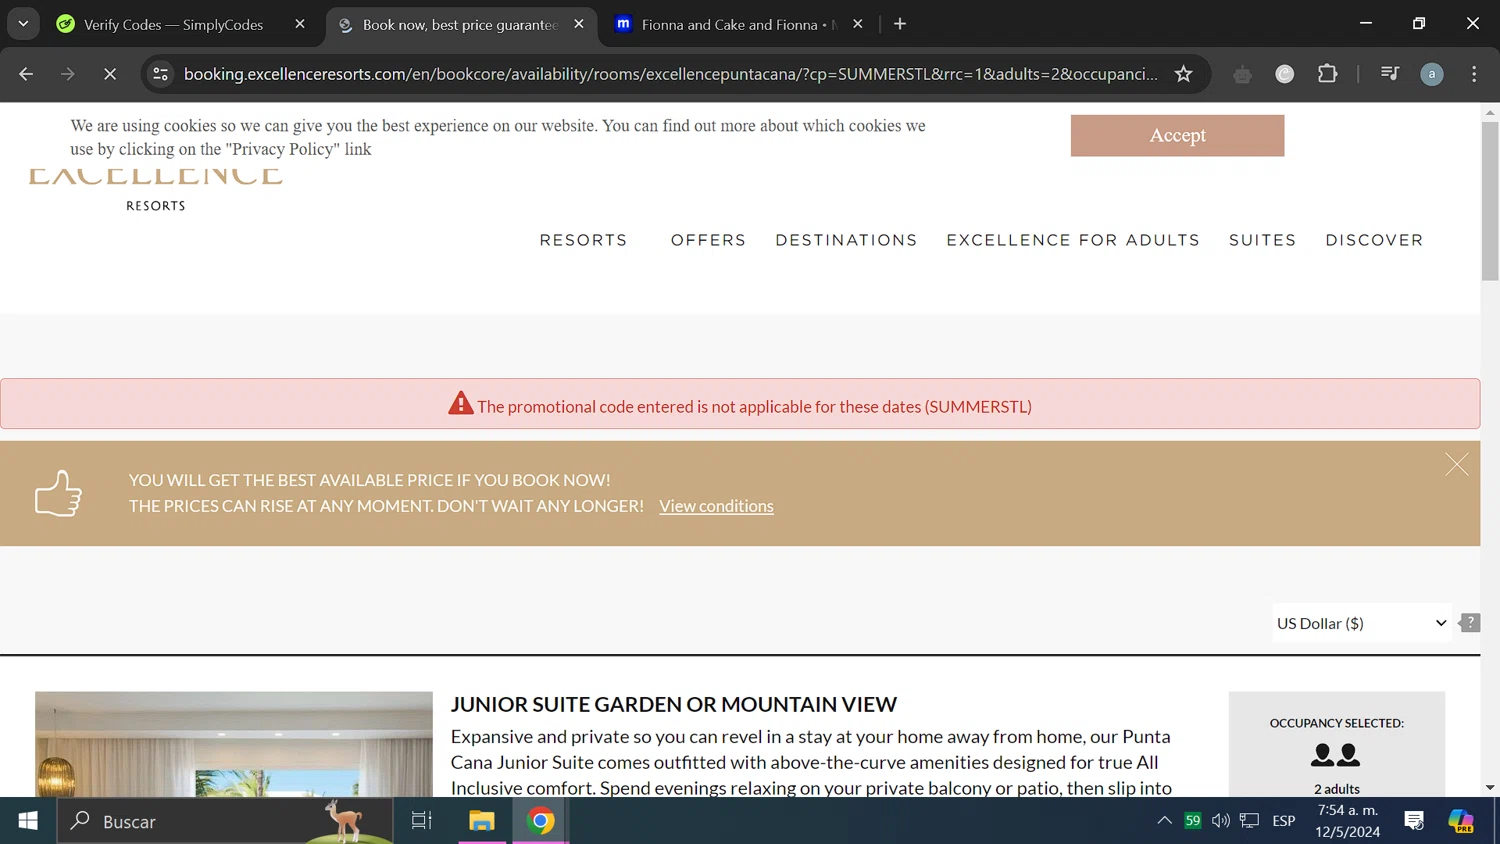Click the red warning triangle icon
The width and height of the screenshot is (1500, 844).
click(x=460, y=403)
